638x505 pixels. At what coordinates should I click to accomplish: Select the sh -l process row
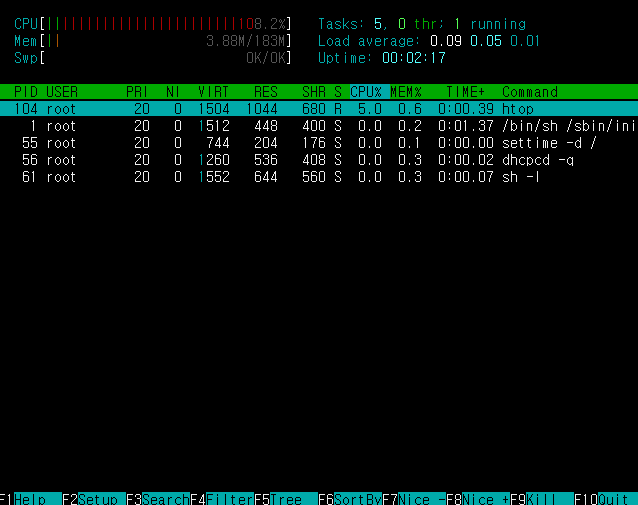(319, 177)
